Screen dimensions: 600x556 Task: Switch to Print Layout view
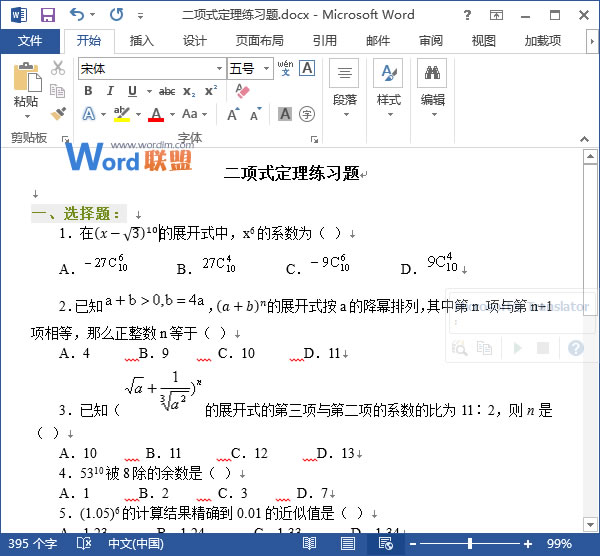coord(347,543)
